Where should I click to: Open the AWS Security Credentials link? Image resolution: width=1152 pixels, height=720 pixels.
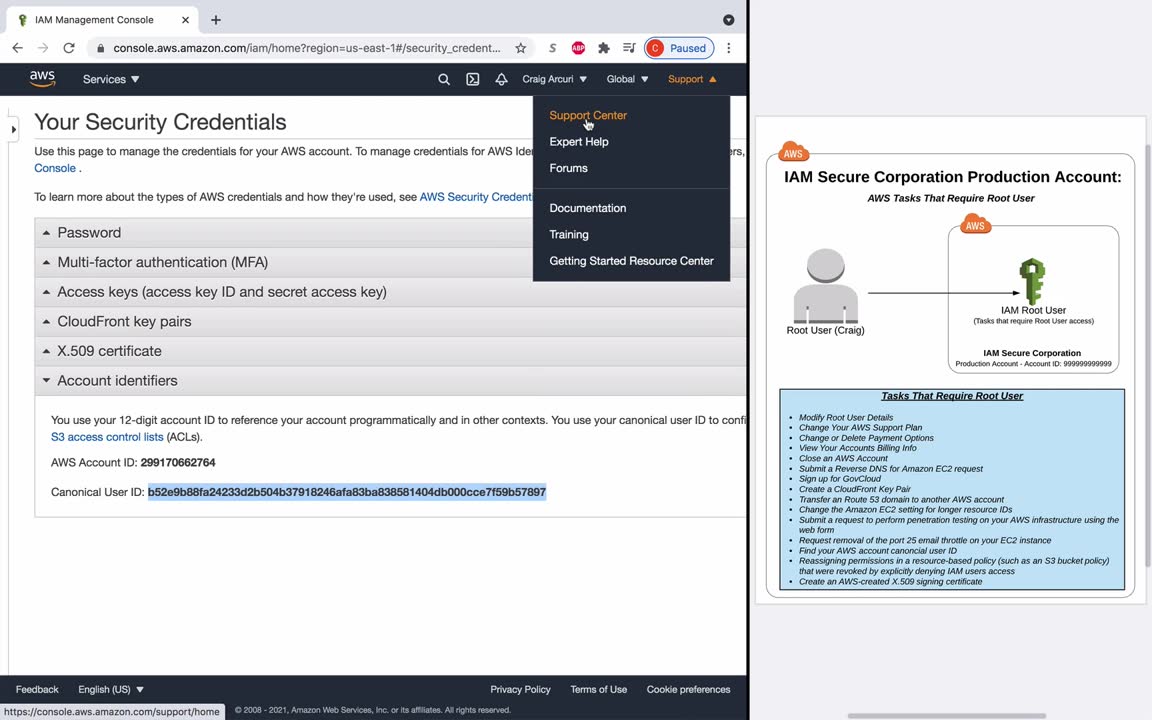pos(476,197)
